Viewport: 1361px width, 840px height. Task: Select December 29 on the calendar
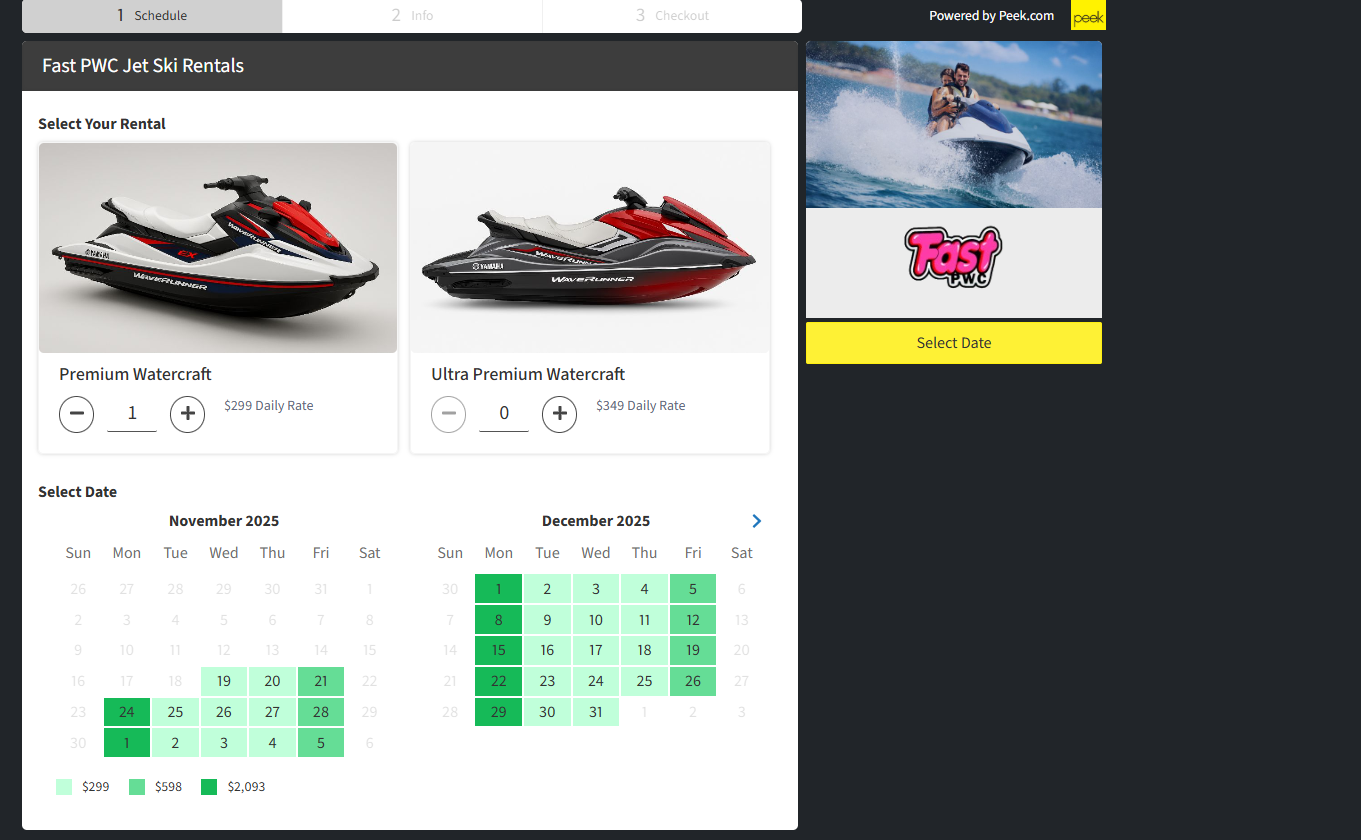pos(499,712)
